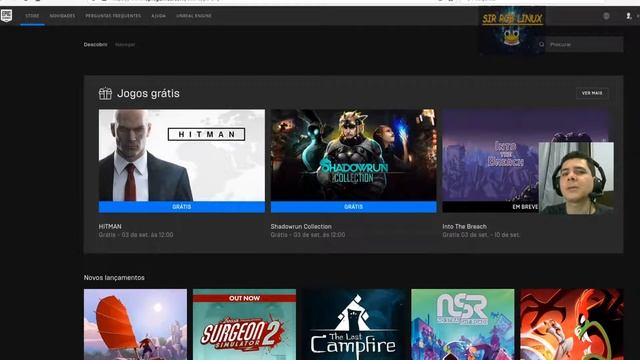Switch to the Navegar tab

click(125, 44)
